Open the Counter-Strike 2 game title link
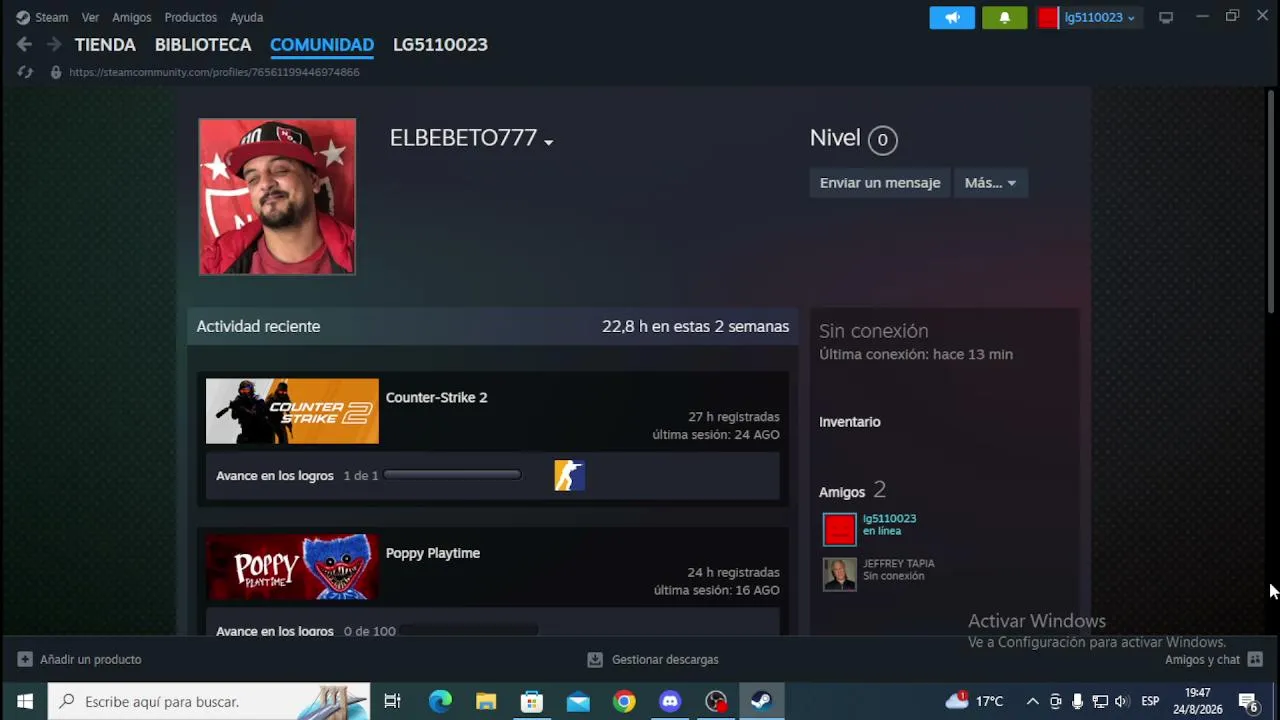Viewport: 1280px width, 720px height. [x=436, y=398]
